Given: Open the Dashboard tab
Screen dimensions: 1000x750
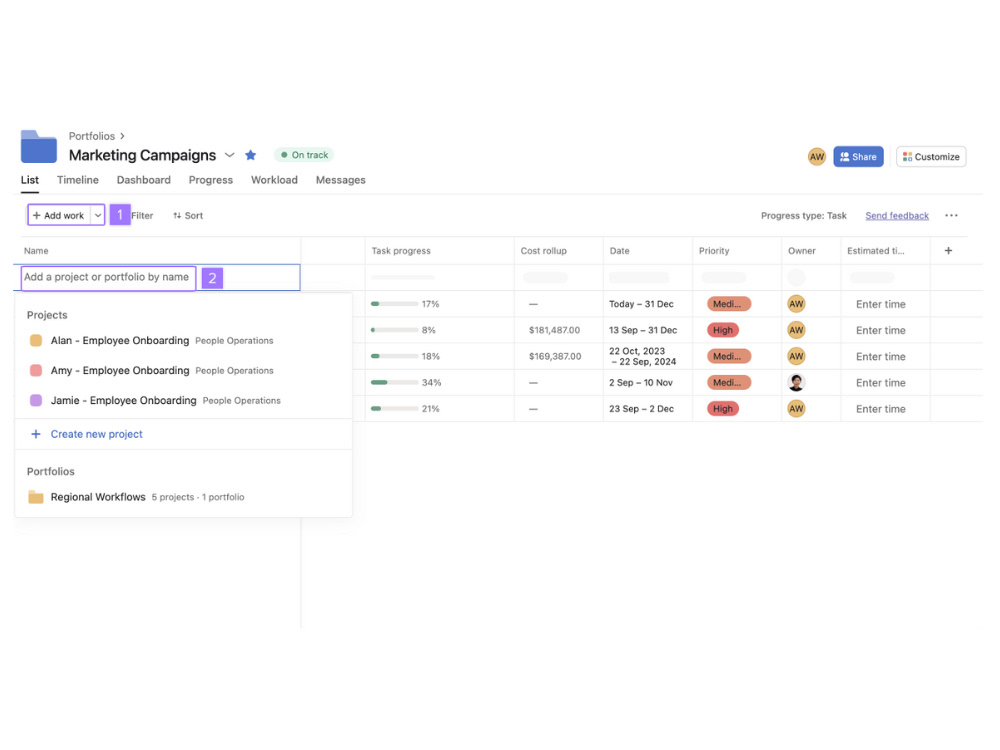Looking at the screenshot, I should tap(143, 180).
